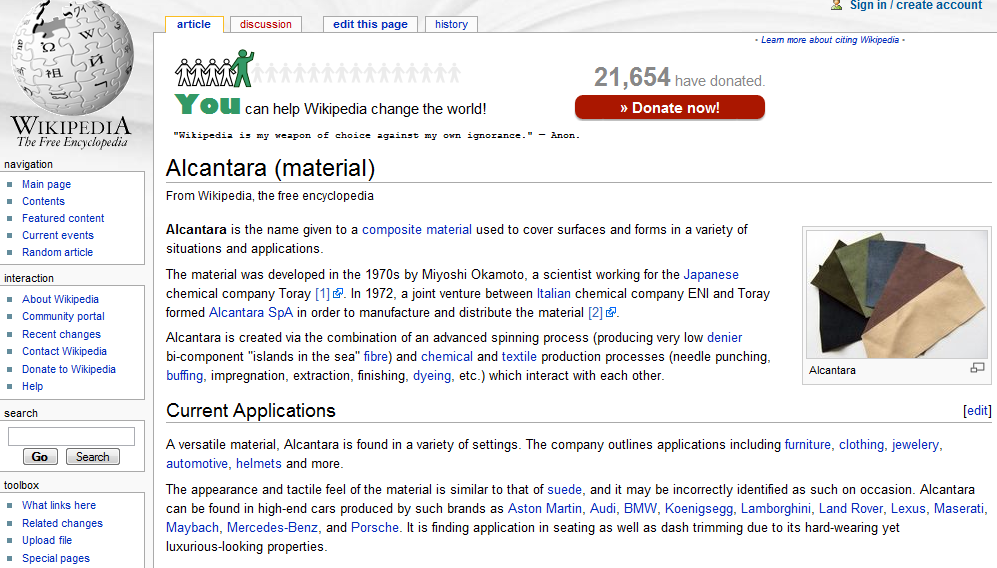Open the Sign in / create account link

(915, 5)
